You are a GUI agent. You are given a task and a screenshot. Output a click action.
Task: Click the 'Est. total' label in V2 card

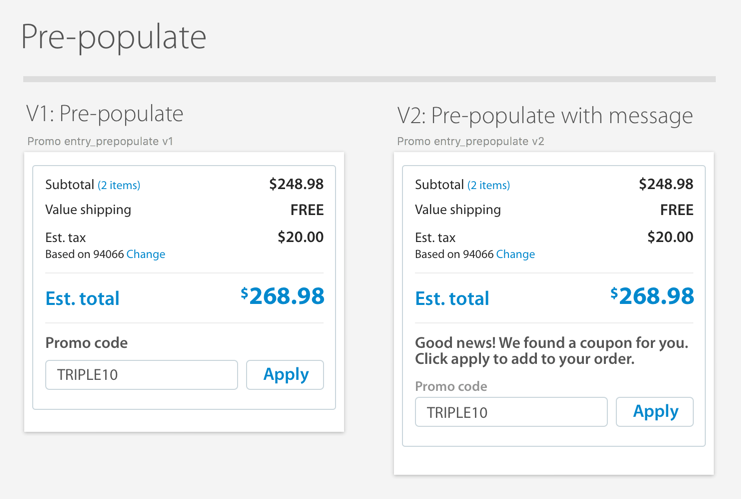point(452,298)
